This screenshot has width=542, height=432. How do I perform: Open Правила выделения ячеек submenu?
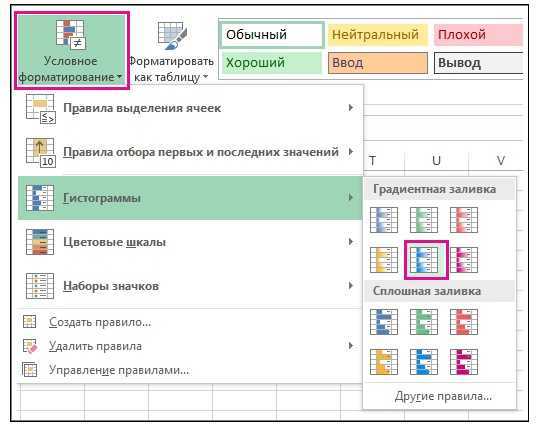(x=190, y=108)
